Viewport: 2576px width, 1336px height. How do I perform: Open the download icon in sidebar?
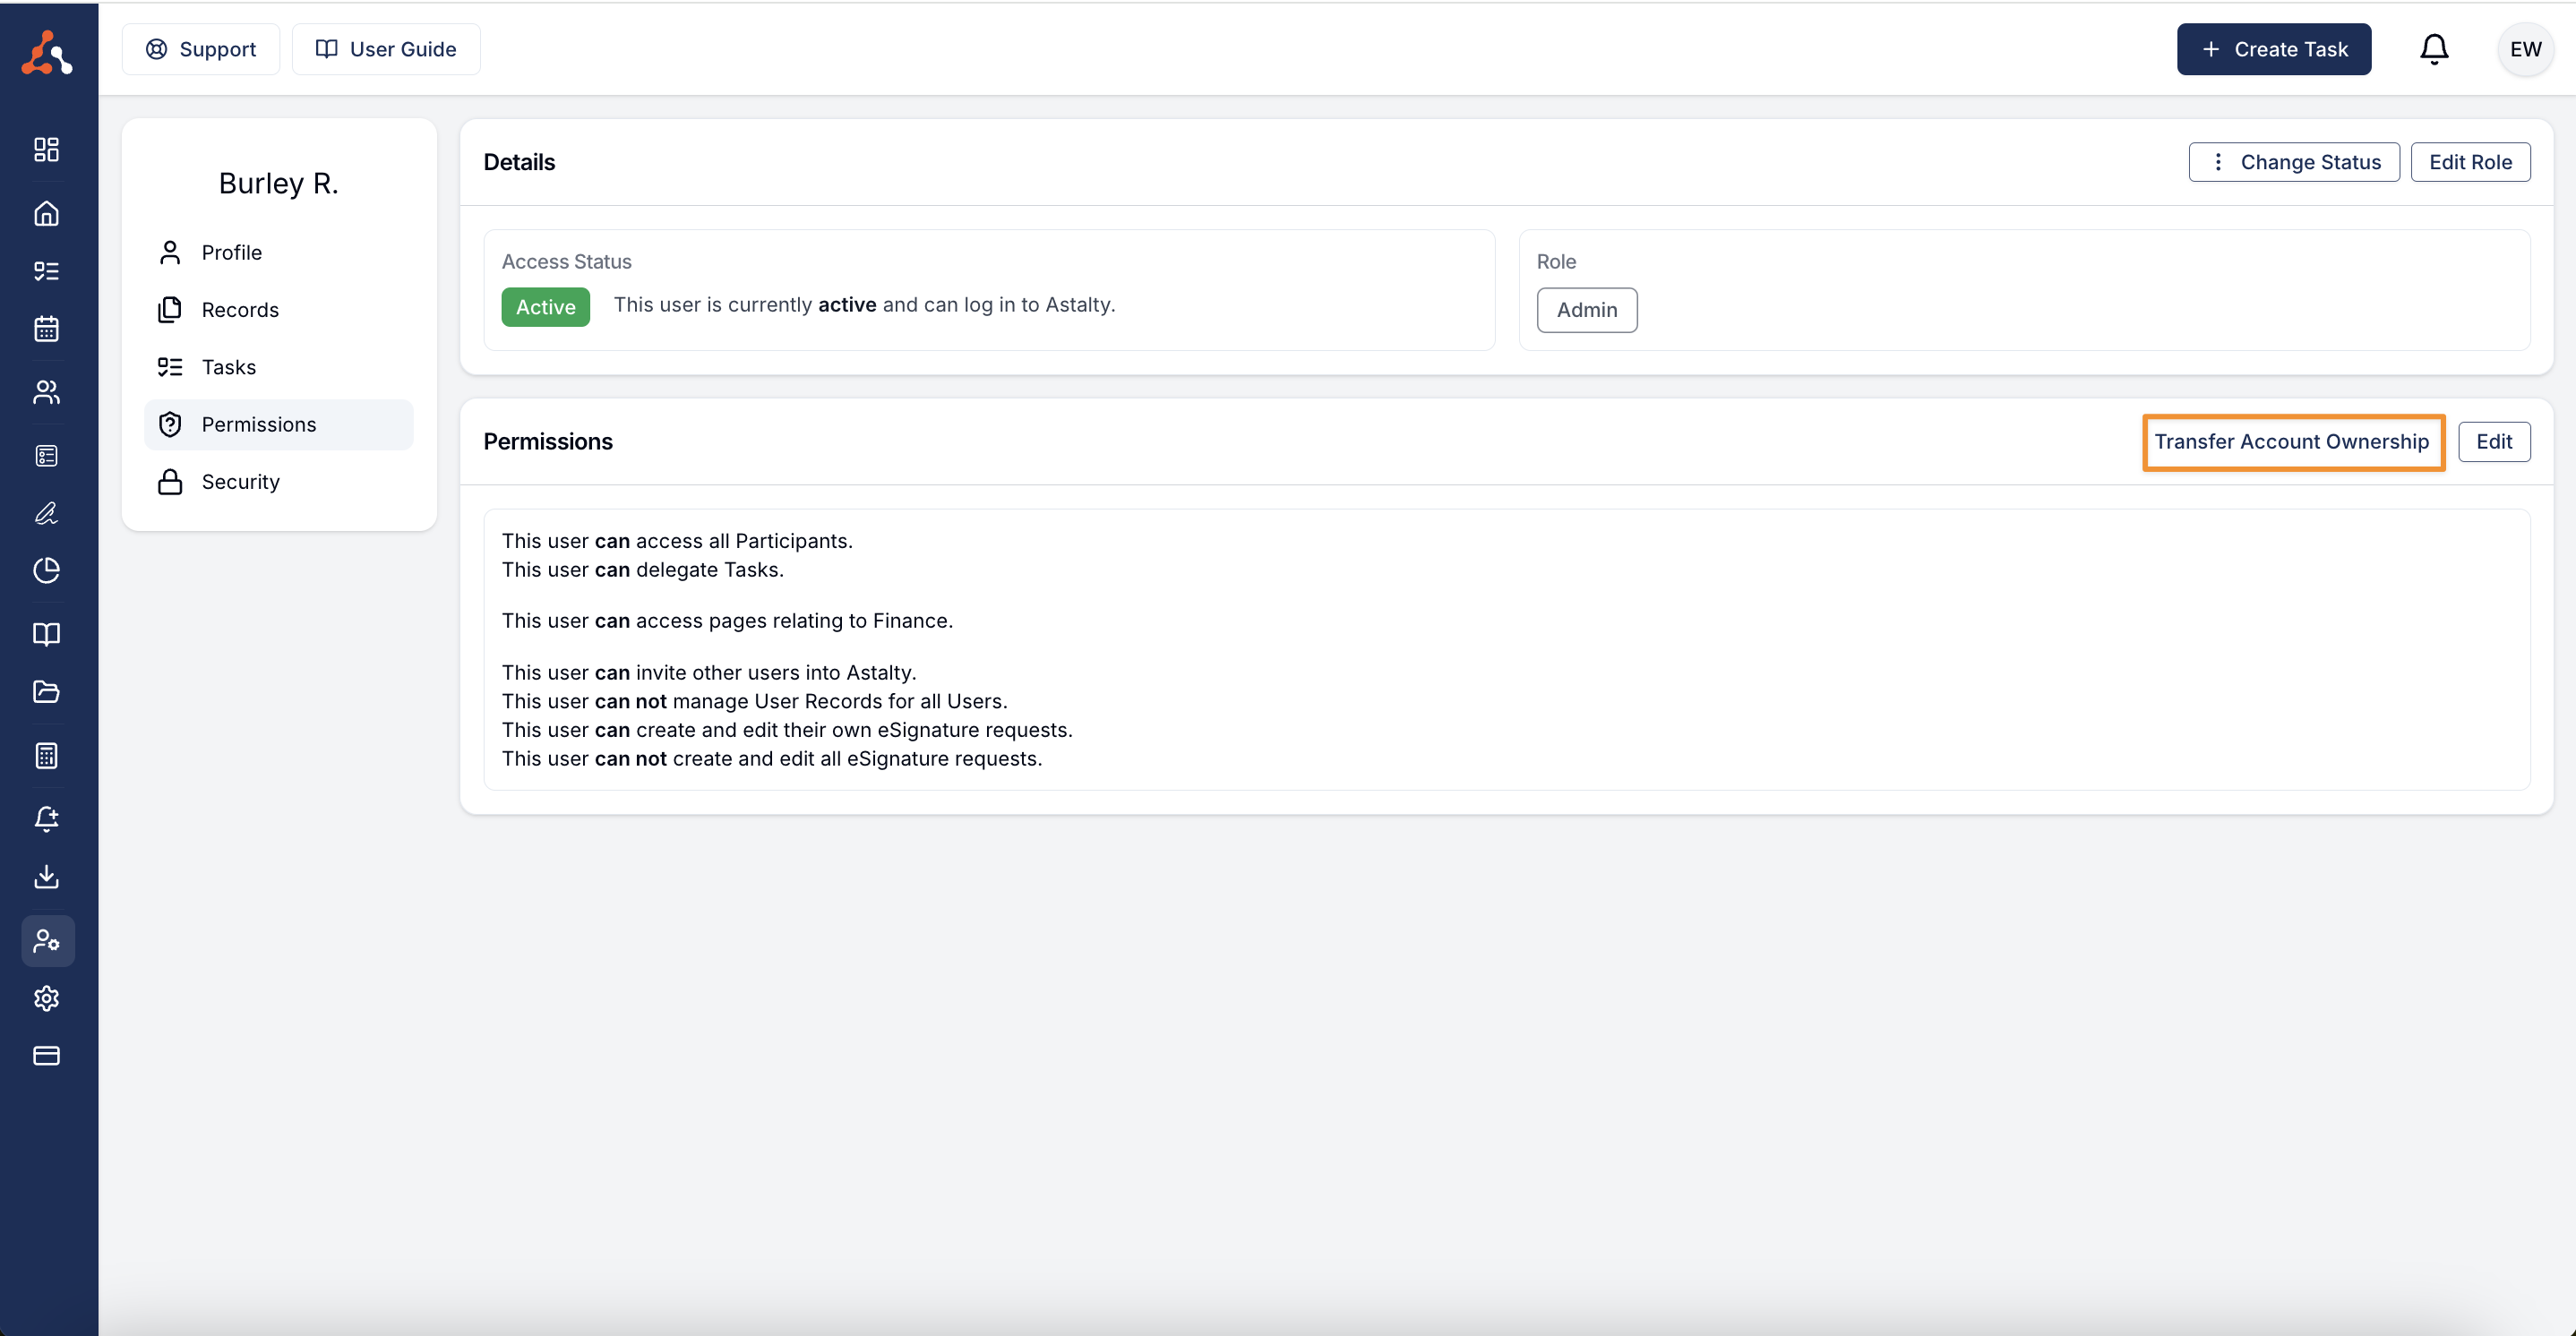pos(46,877)
